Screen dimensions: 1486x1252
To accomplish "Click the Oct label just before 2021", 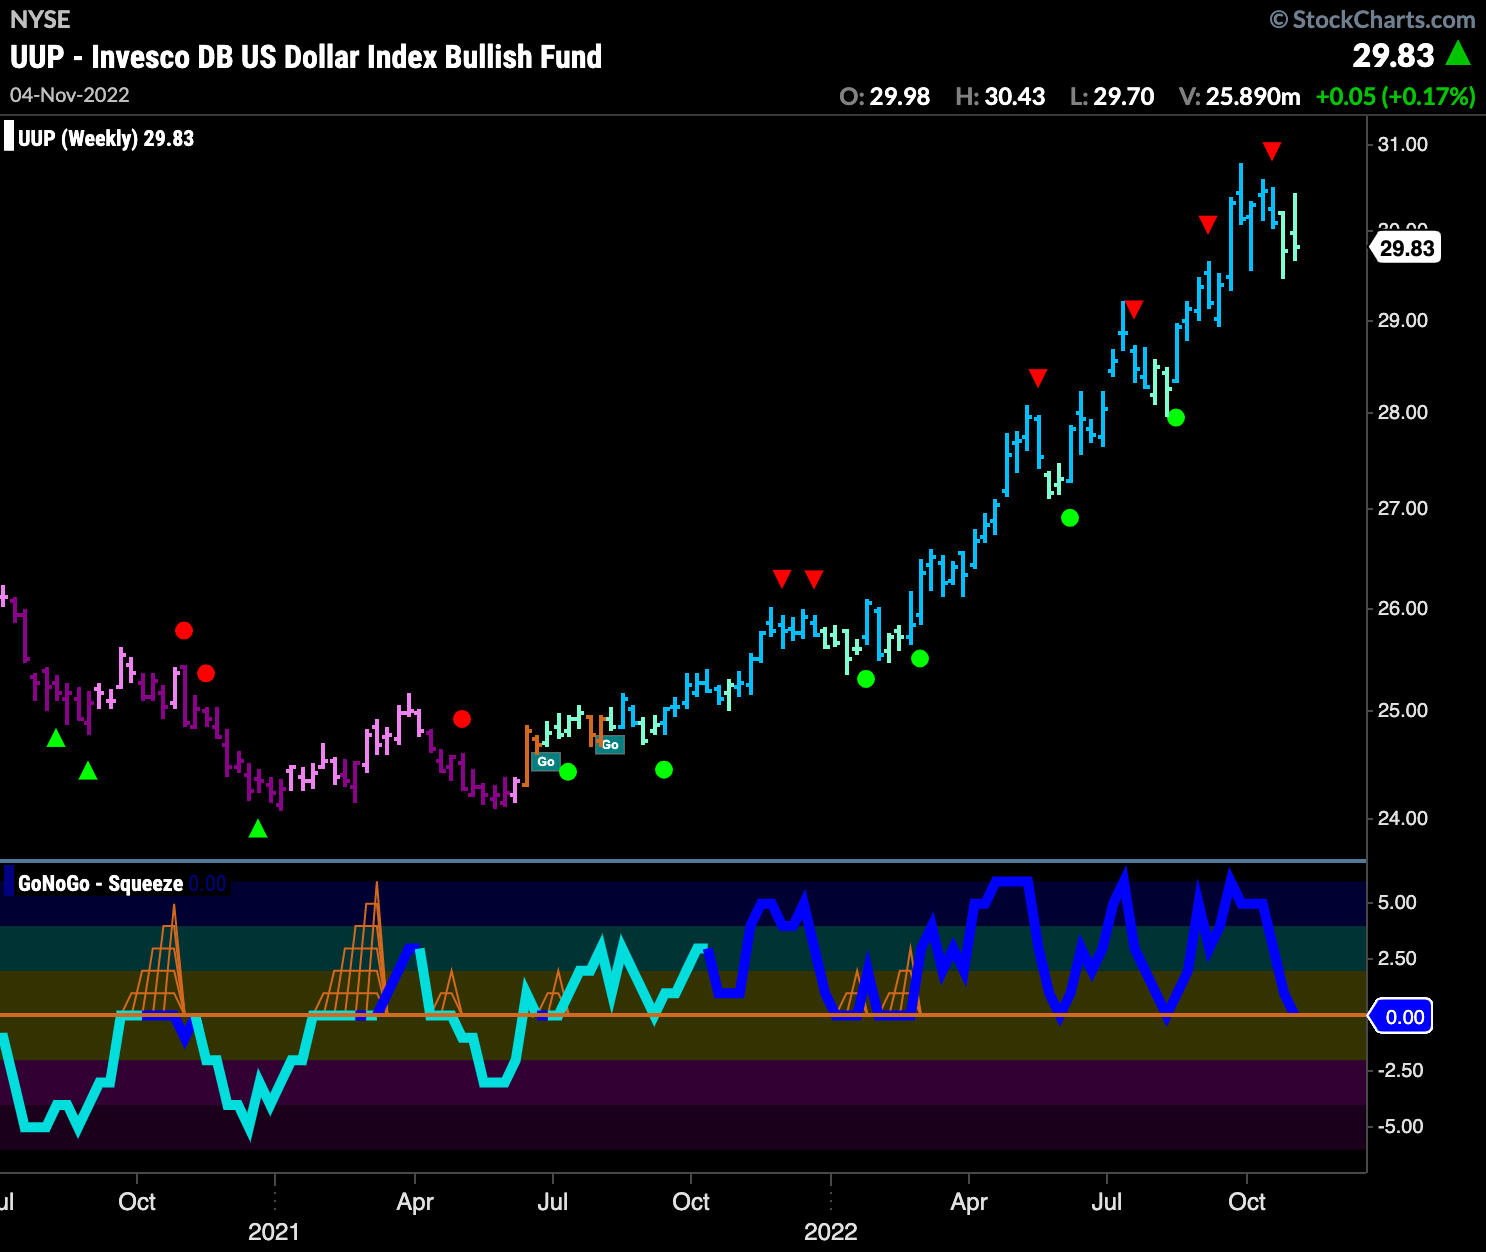I will [x=137, y=1201].
